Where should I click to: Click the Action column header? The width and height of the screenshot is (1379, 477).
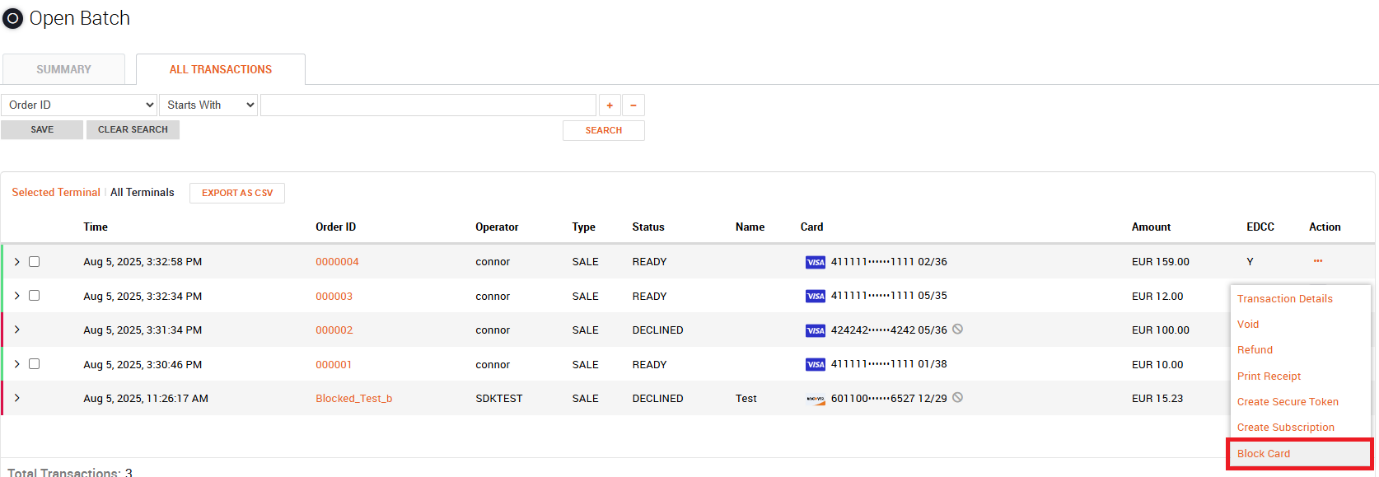(x=1325, y=227)
